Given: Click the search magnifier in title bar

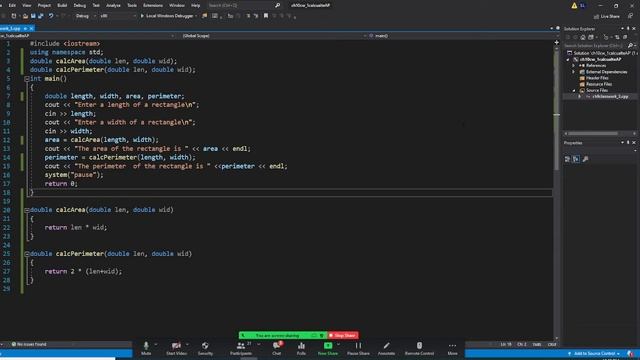Looking at the screenshot, I should (x=278, y=5).
